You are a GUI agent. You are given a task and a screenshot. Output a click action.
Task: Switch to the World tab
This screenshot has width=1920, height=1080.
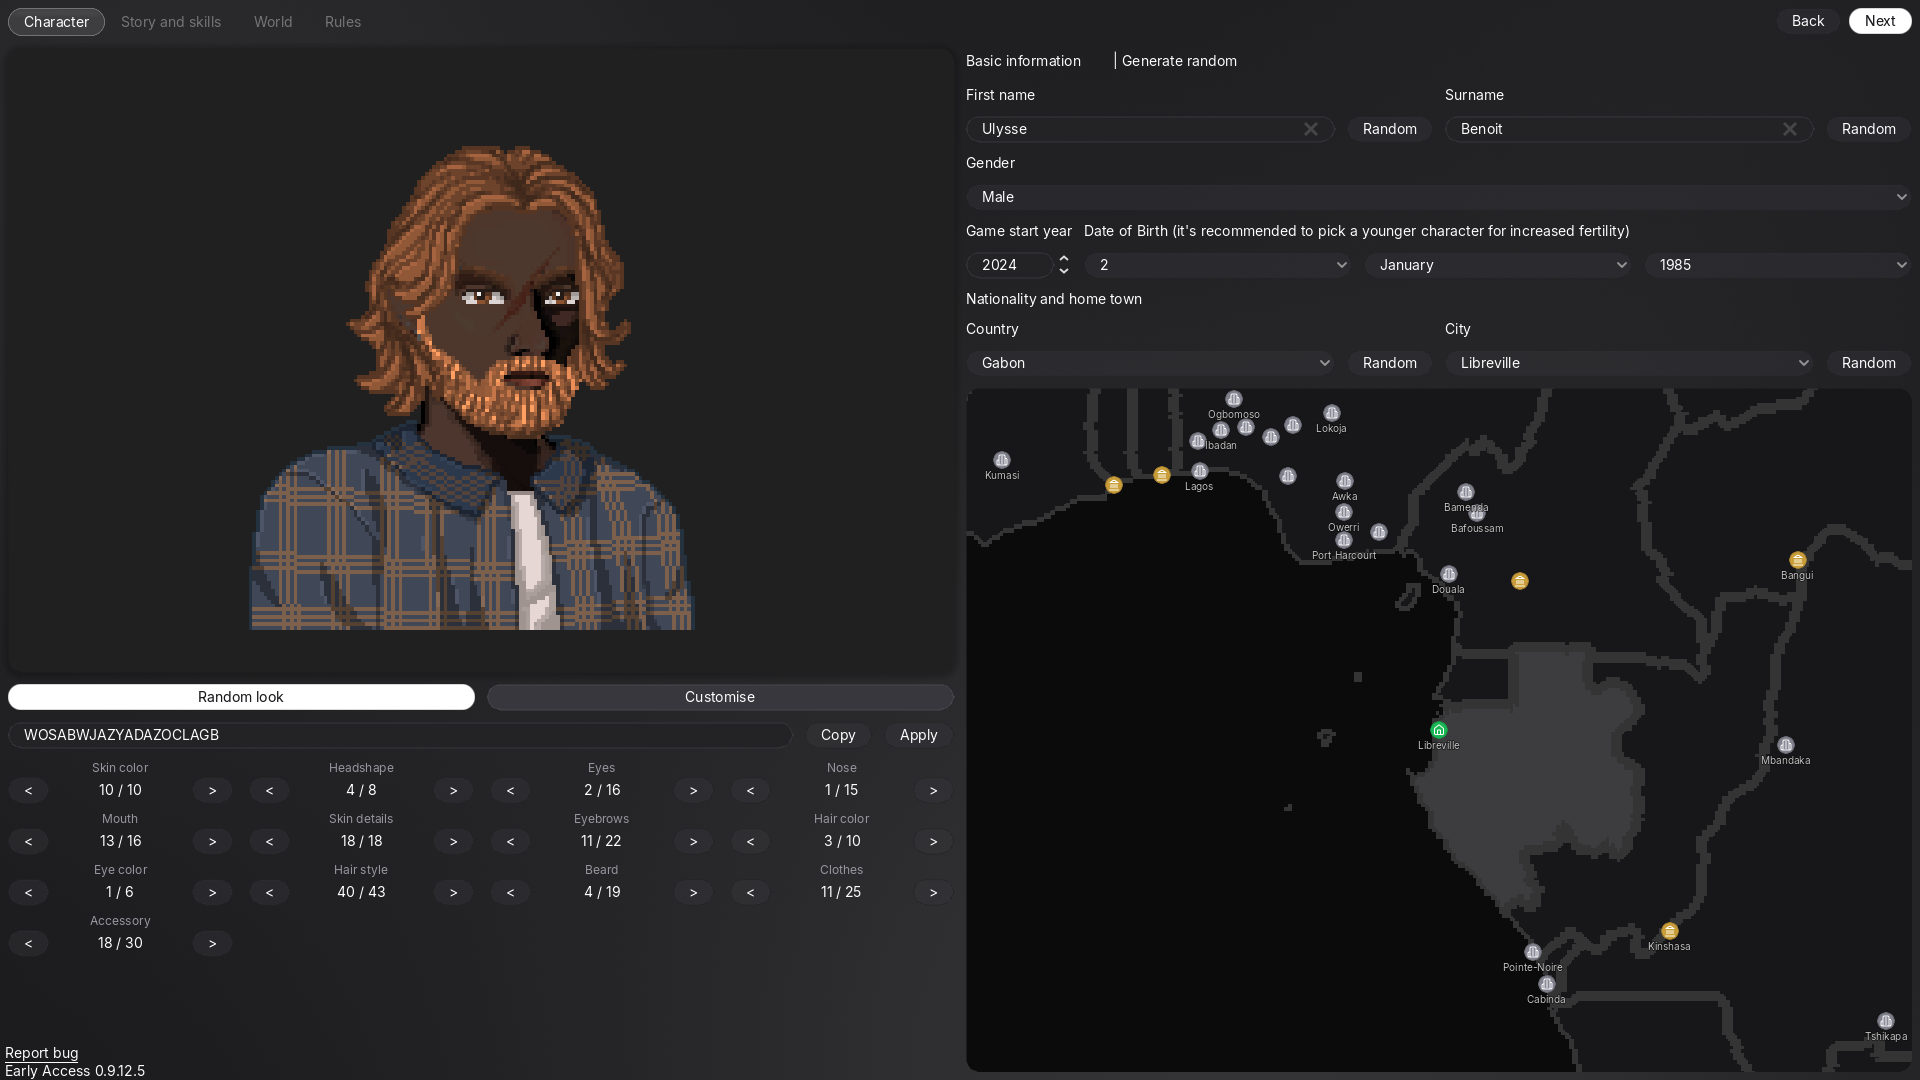[x=273, y=22]
